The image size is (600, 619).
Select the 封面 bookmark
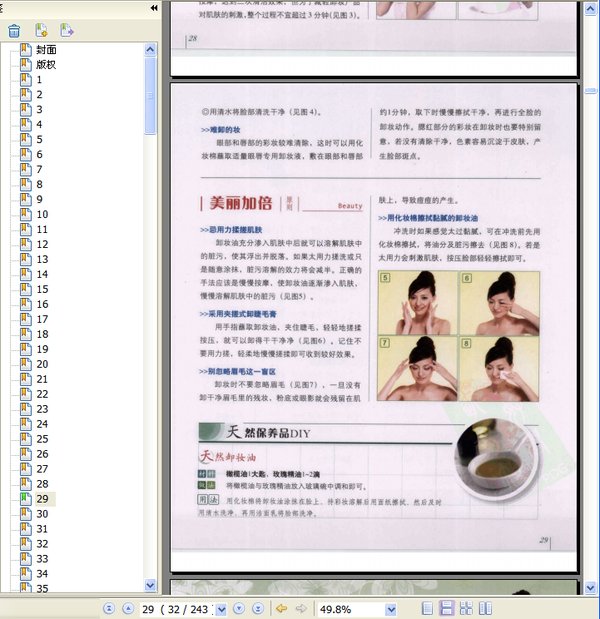point(46,49)
